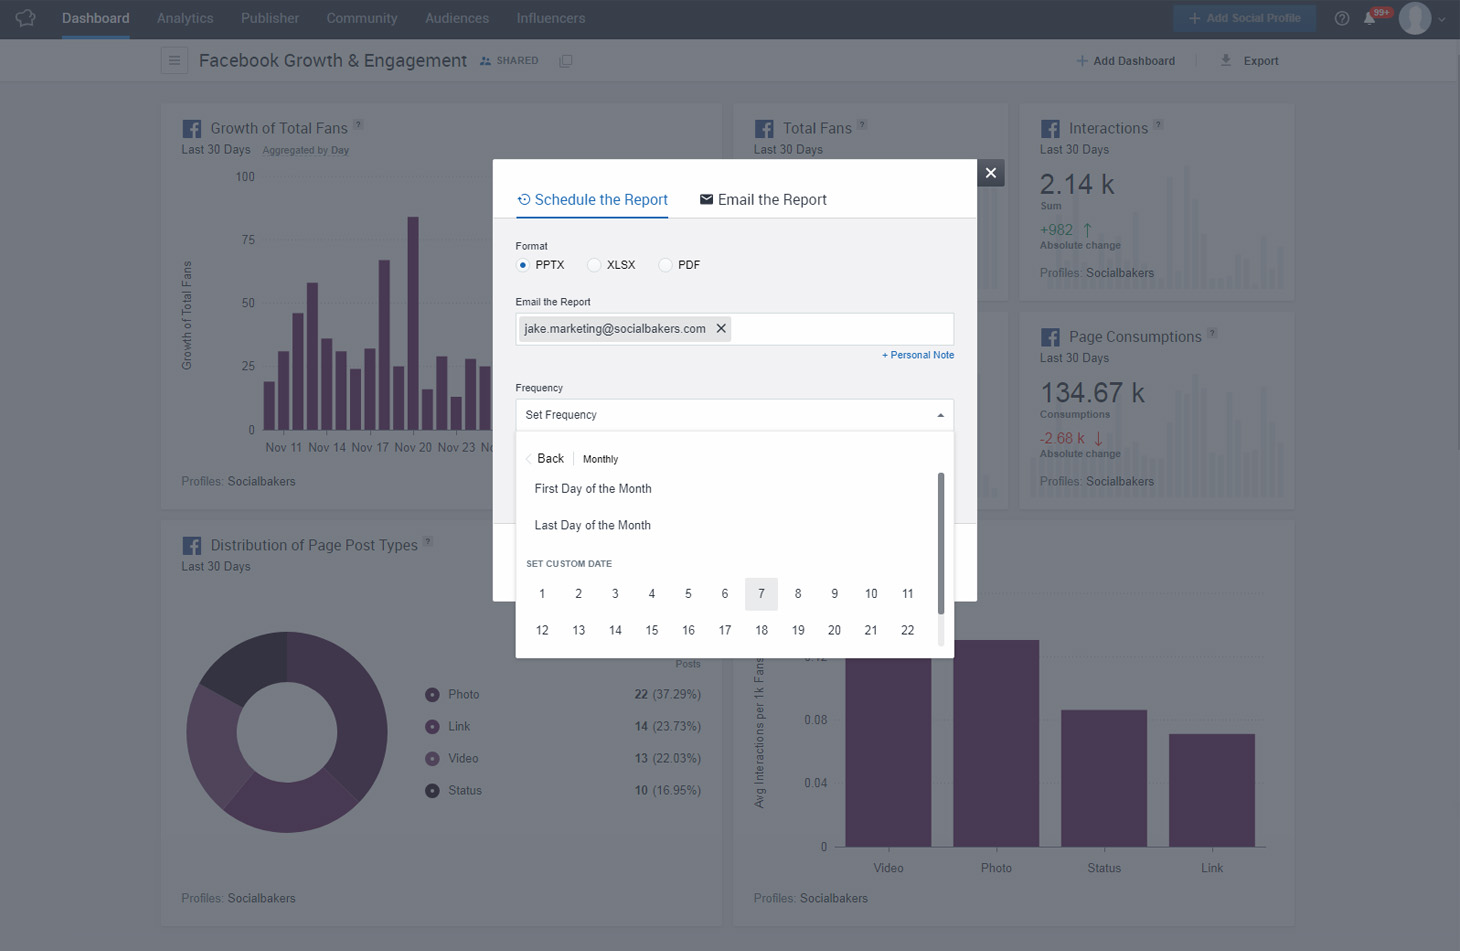Click the Export download icon
The image size is (1460, 951).
point(1226,61)
